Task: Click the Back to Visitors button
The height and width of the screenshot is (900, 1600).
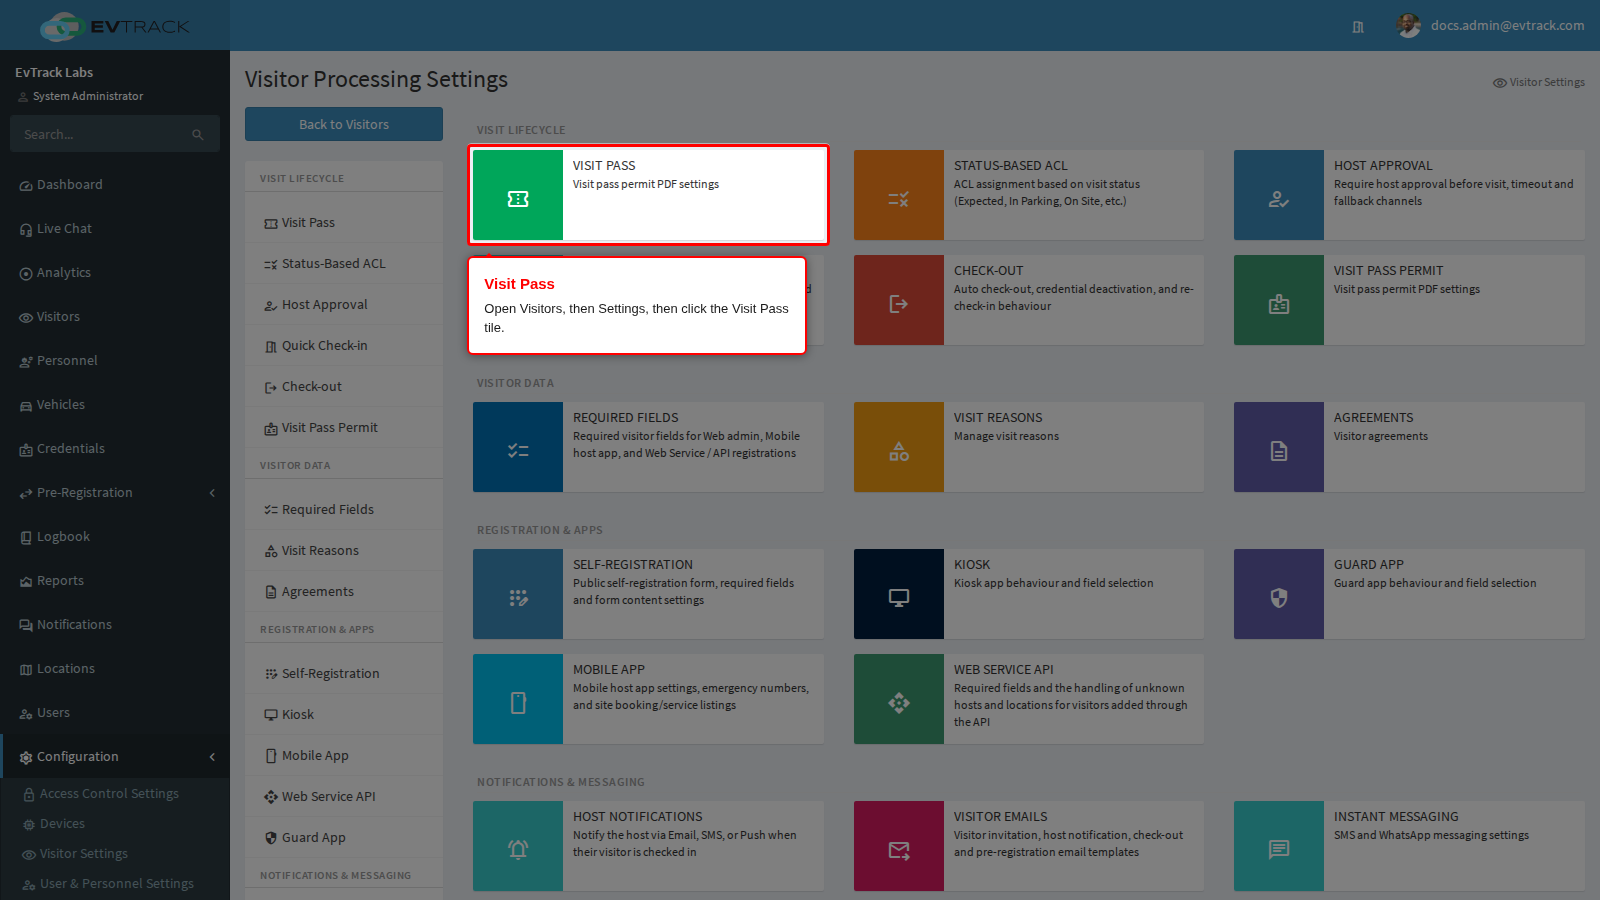Action: (344, 124)
